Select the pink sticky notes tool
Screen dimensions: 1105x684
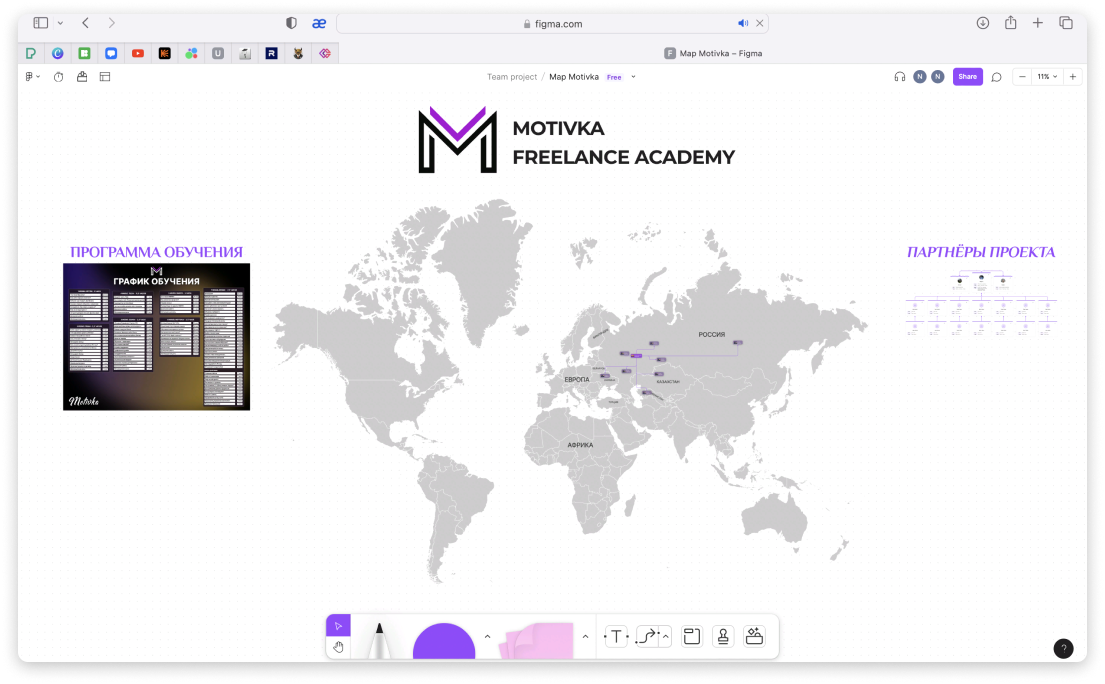click(x=536, y=641)
